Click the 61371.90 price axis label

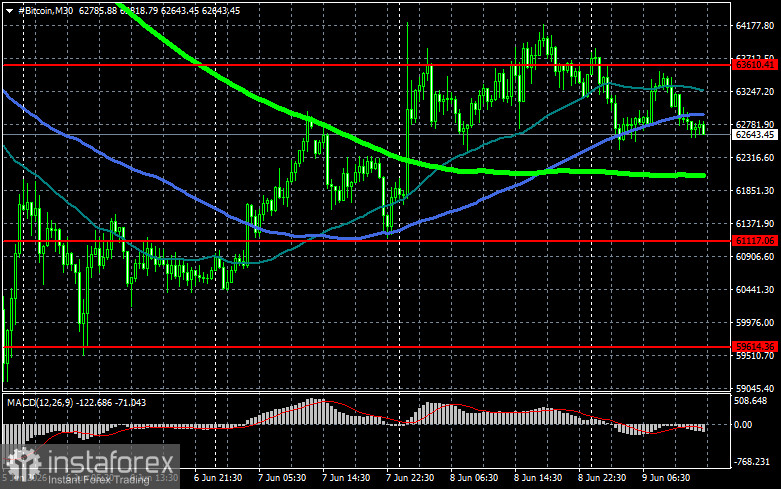click(x=755, y=224)
